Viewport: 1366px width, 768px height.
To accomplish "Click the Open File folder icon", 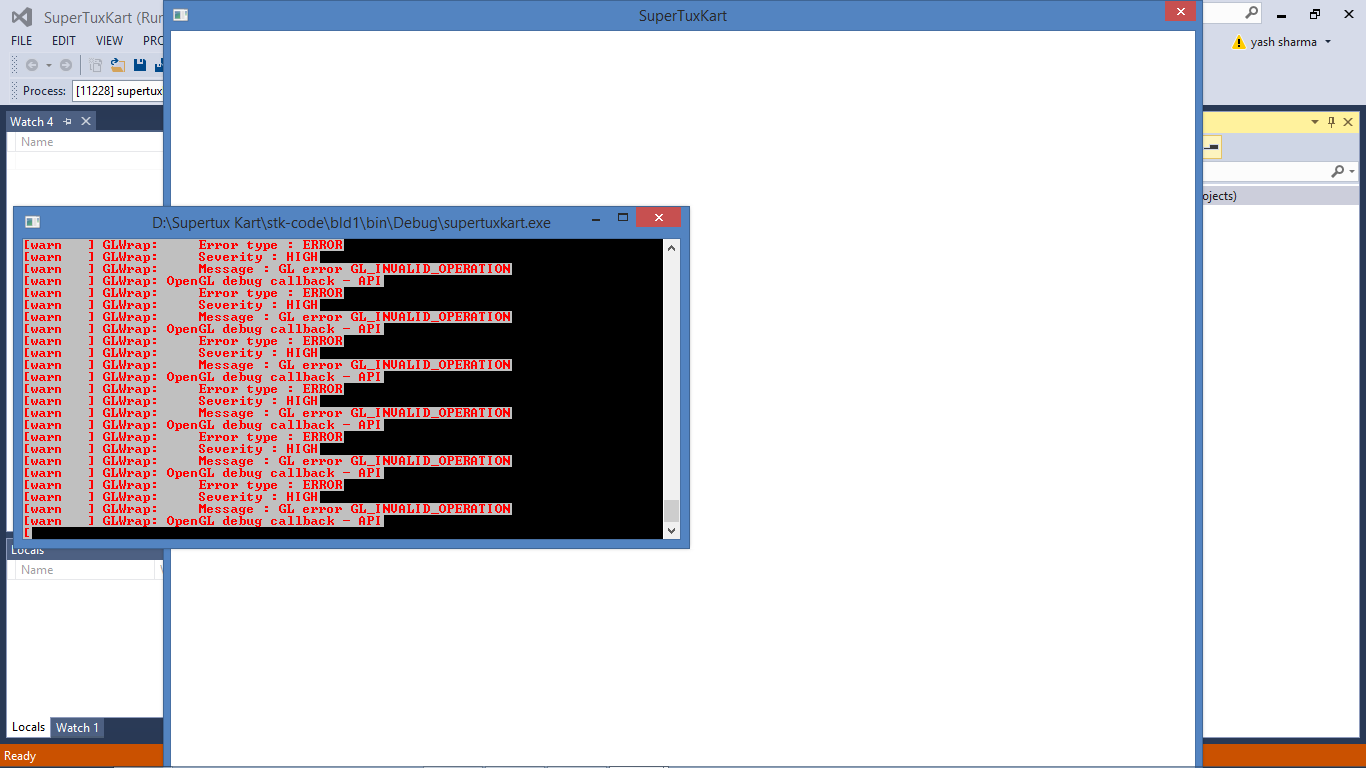I will coord(118,65).
